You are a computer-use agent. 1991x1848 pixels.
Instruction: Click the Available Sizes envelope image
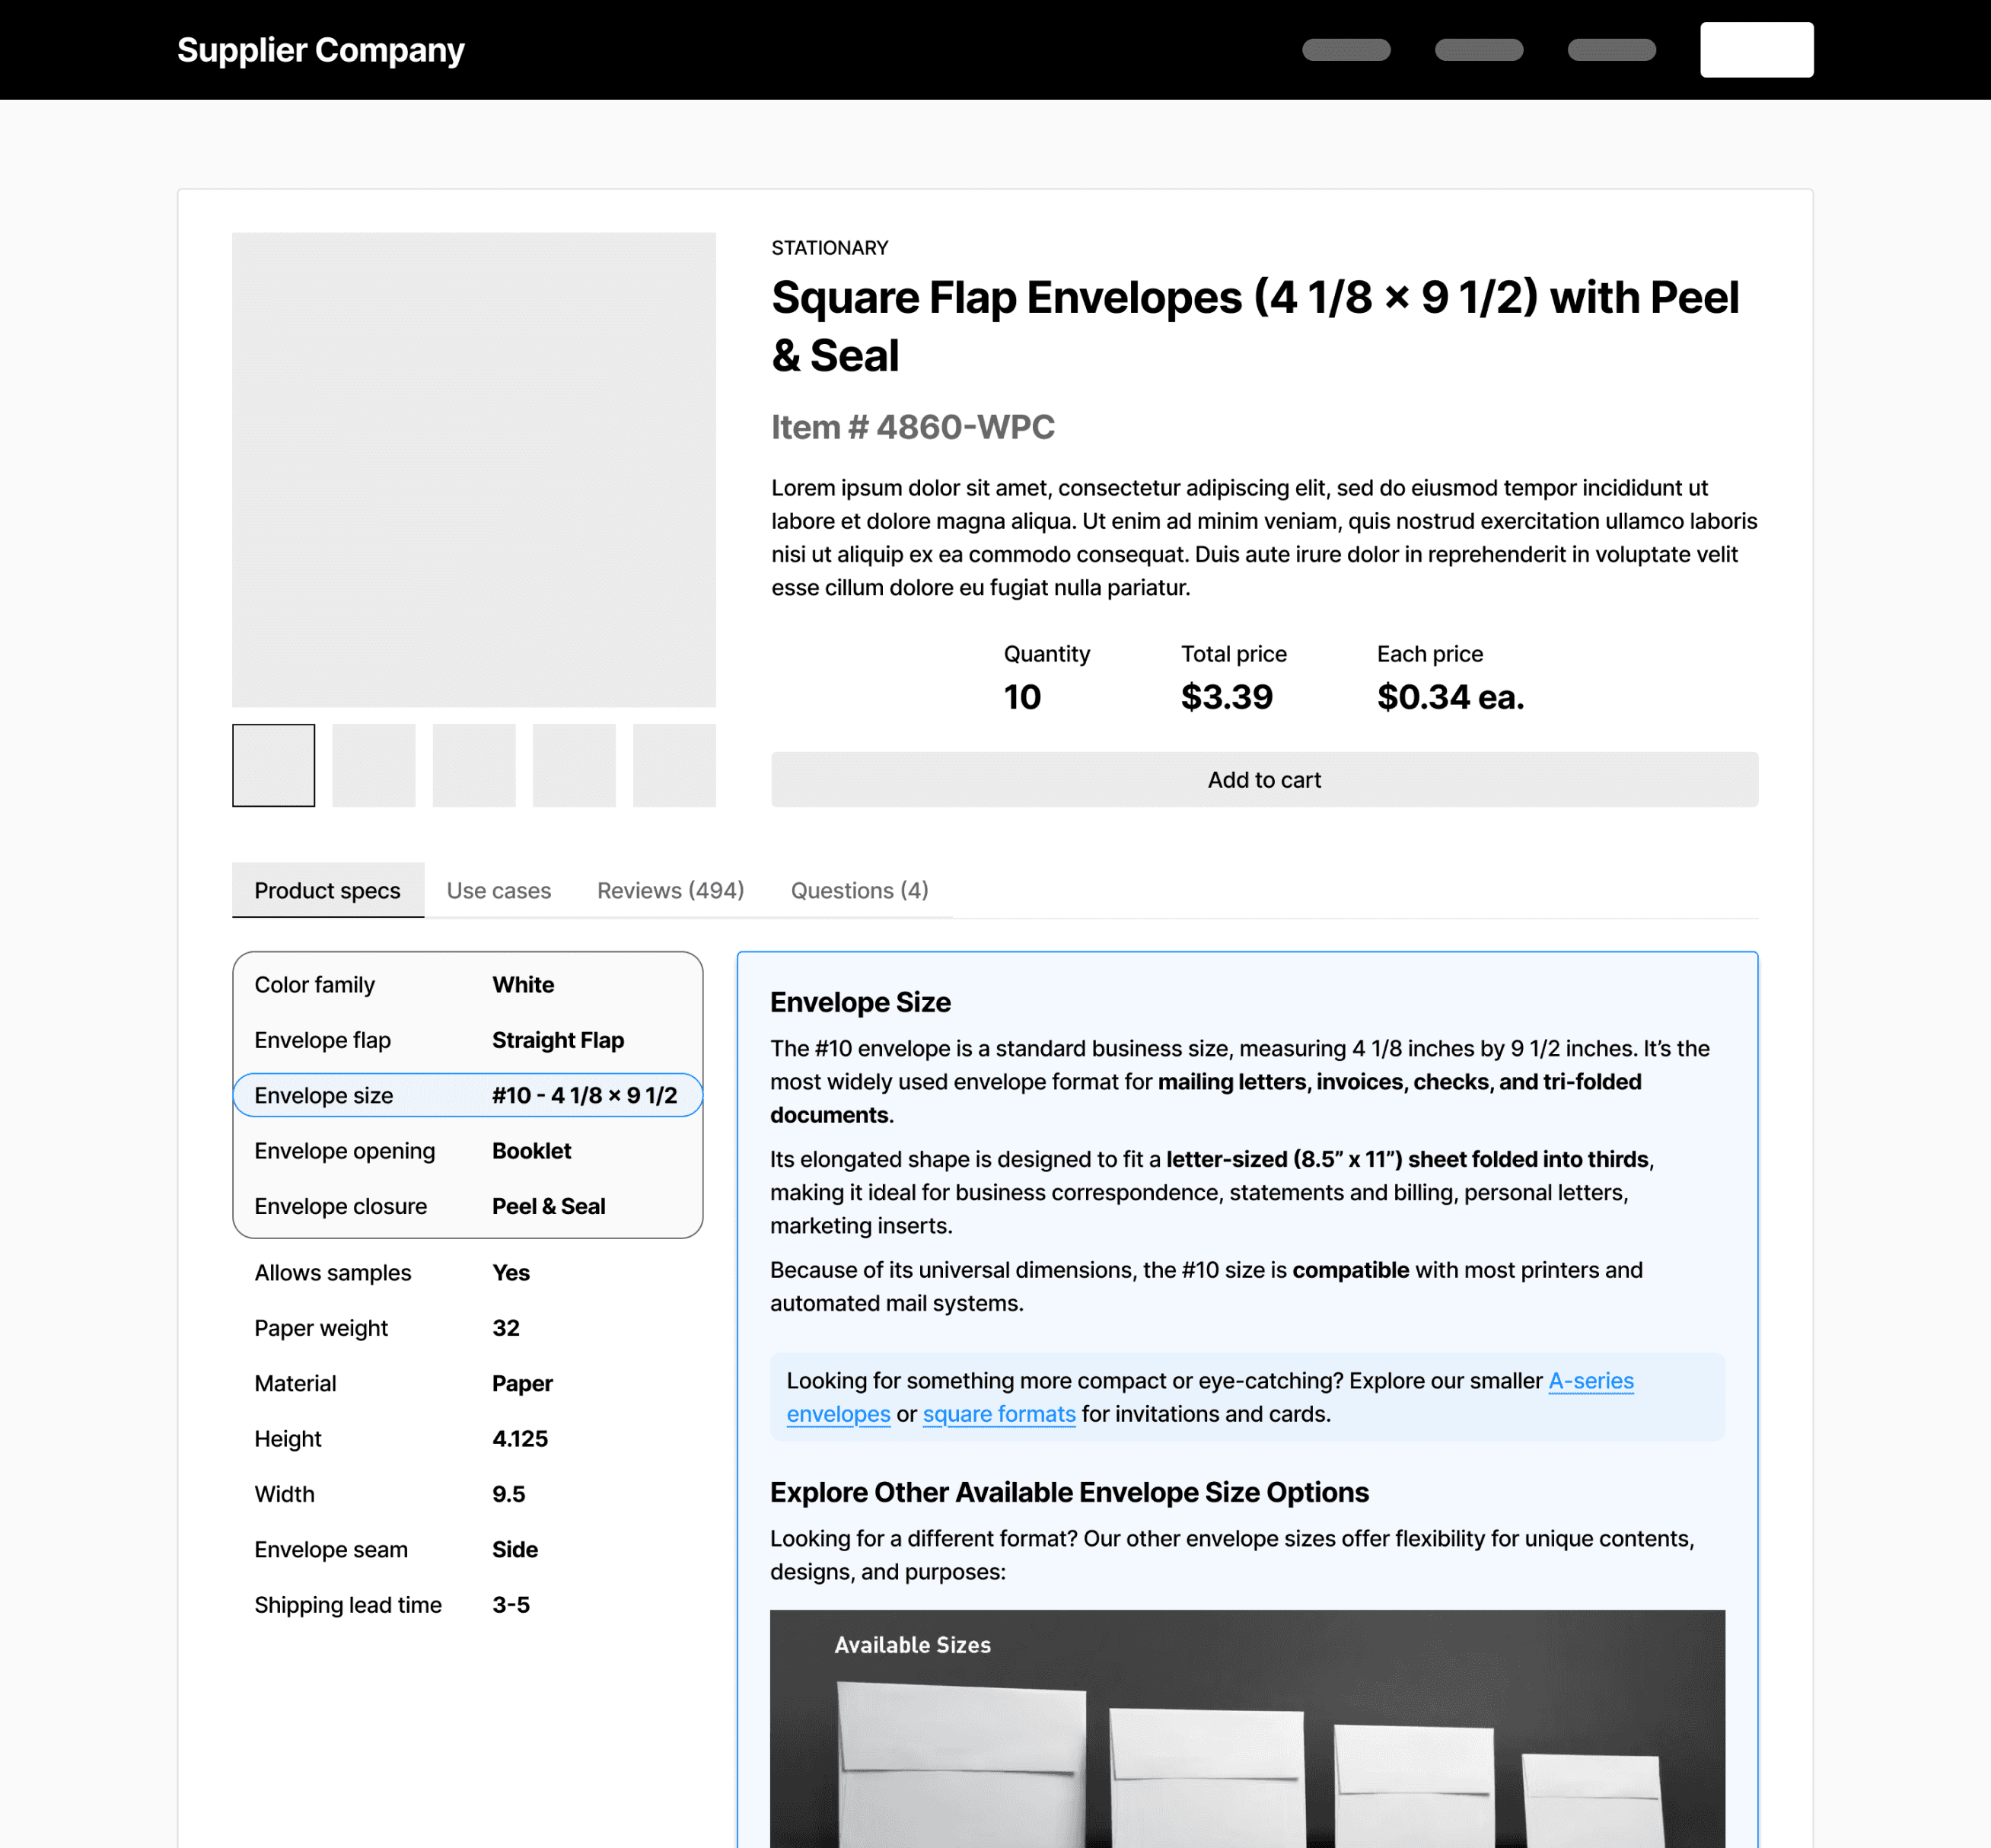click(x=1246, y=1730)
